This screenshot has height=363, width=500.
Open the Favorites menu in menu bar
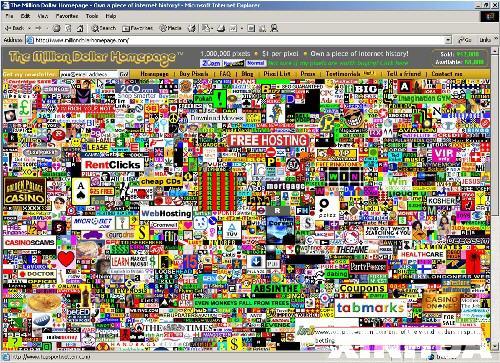click(67, 16)
